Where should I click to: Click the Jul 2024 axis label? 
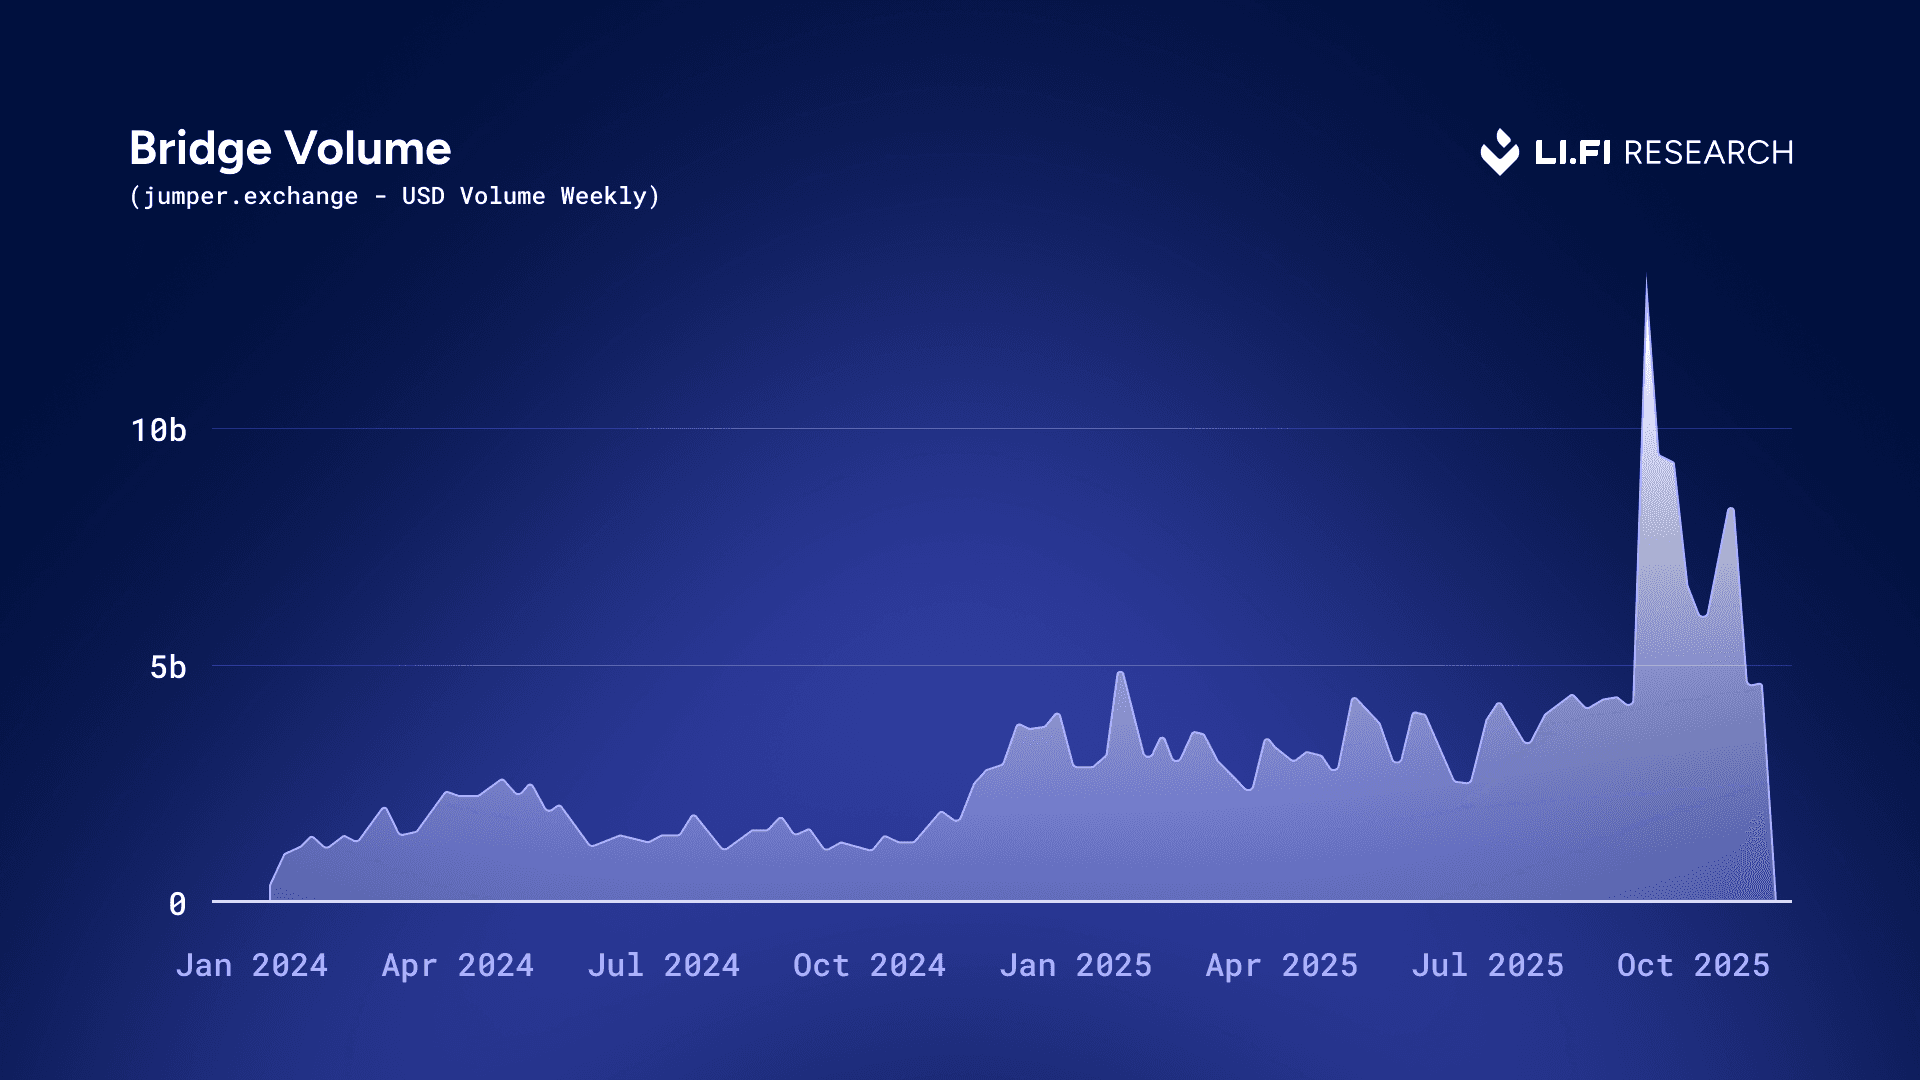click(664, 965)
